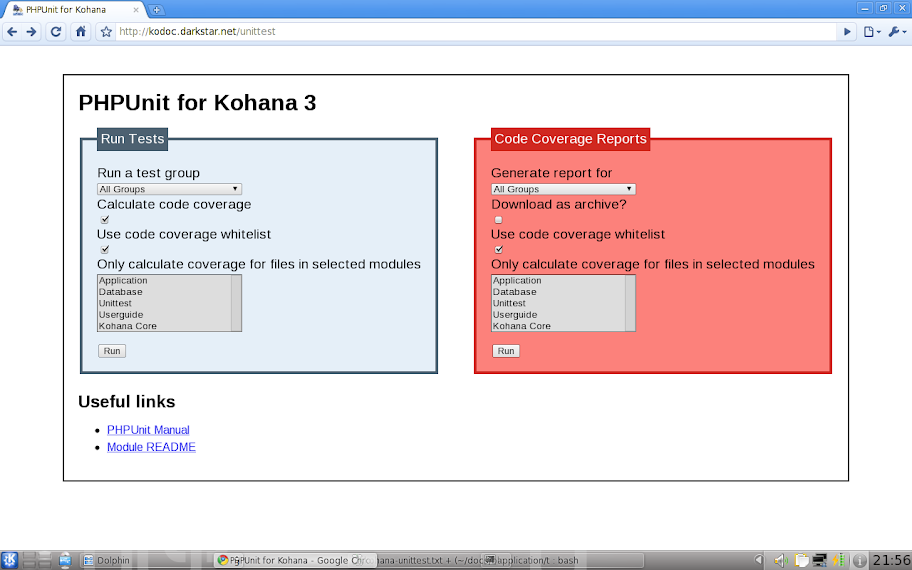The height and width of the screenshot is (570, 912).
Task: Enable the Download as archive checkbox
Action: pyautogui.click(x=498, y=219)
